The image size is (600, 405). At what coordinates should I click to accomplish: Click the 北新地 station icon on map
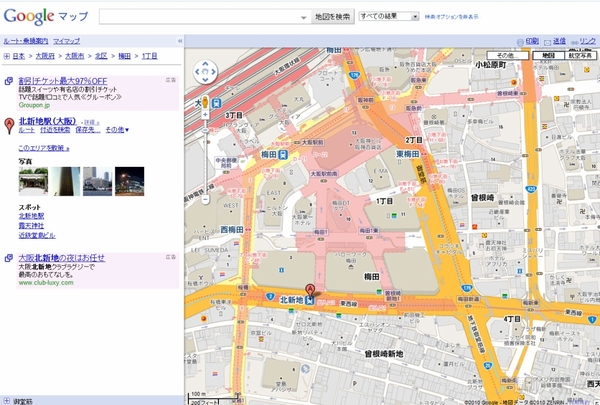click(310, 300)
